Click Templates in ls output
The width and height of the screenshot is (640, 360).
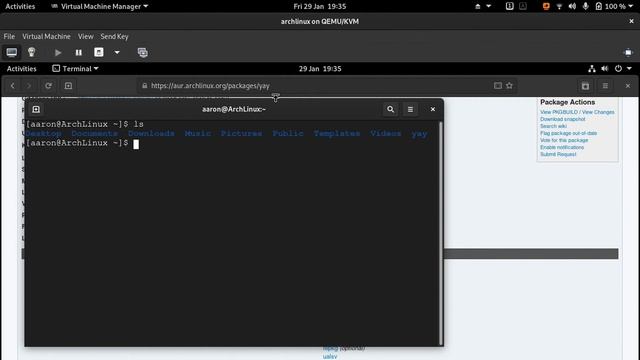pos(337,133)
